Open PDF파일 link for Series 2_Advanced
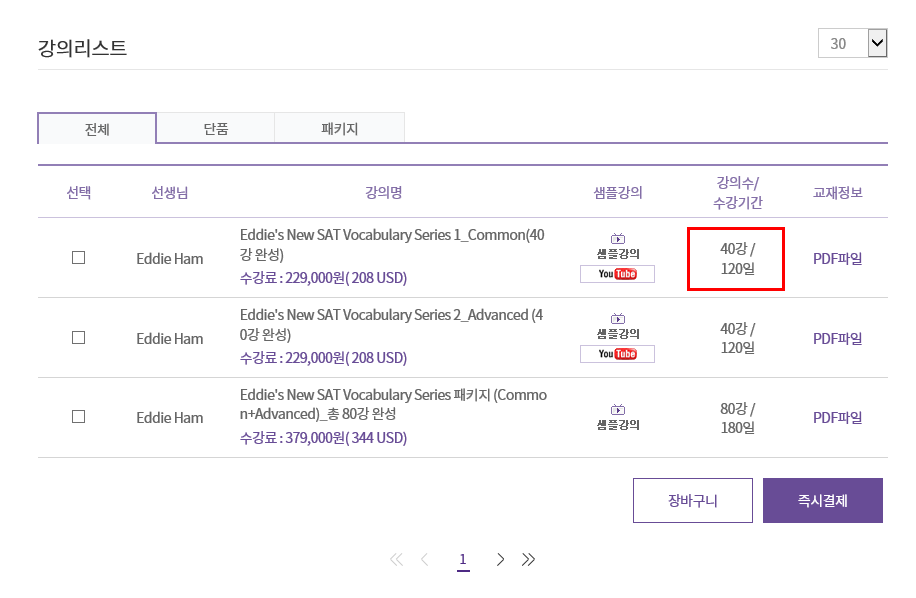Image resolution: width=916 pixels, height=598 pixels. pos(838,339)
